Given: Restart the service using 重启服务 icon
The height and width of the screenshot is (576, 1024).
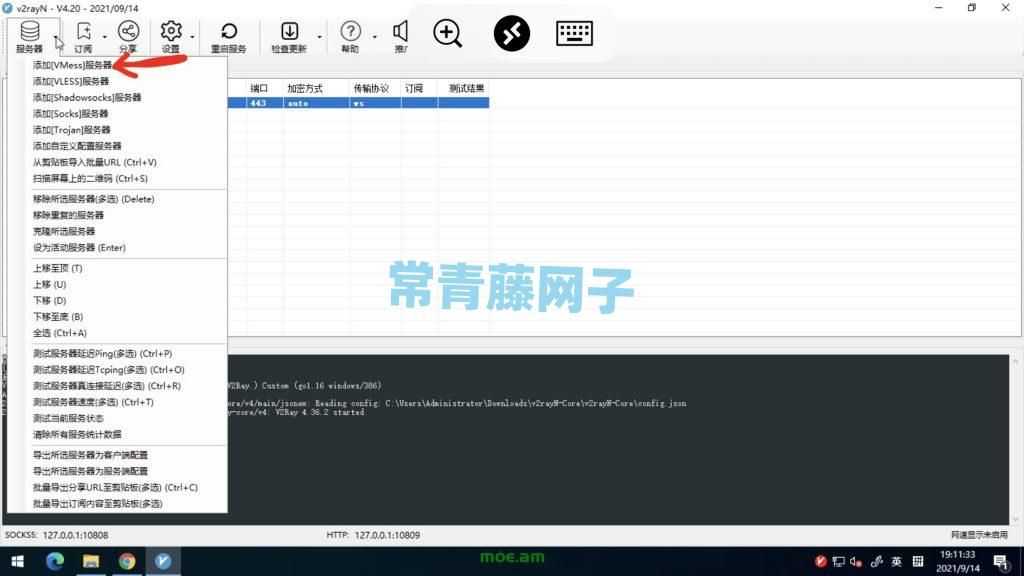Looking at the screenshot, I should click(229, 30).
